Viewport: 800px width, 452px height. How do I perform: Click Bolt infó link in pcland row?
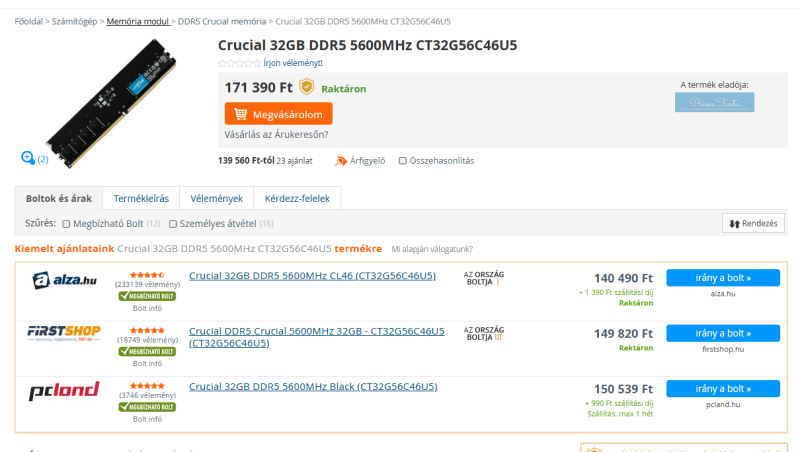(x=147, y=419)
